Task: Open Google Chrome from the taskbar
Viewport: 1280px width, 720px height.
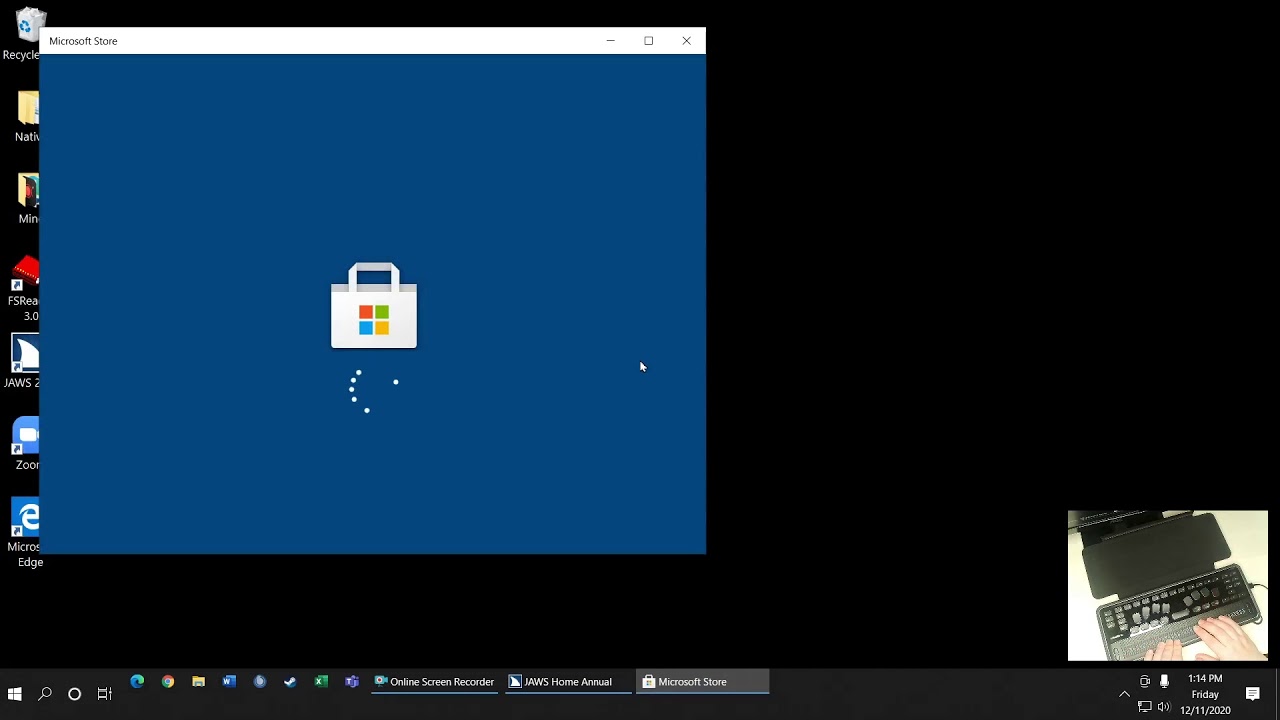Action: coord(168,682)
